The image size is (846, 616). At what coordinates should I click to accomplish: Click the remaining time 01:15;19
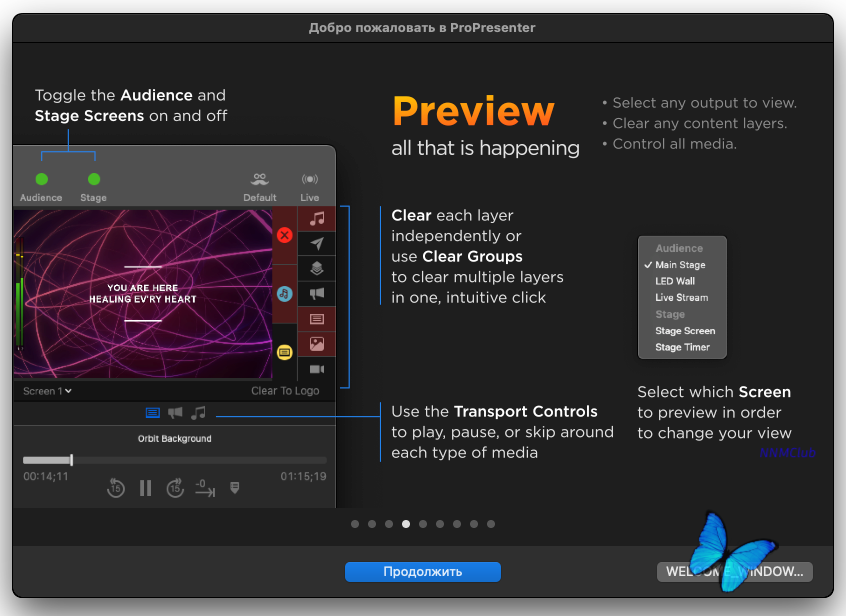303,476
